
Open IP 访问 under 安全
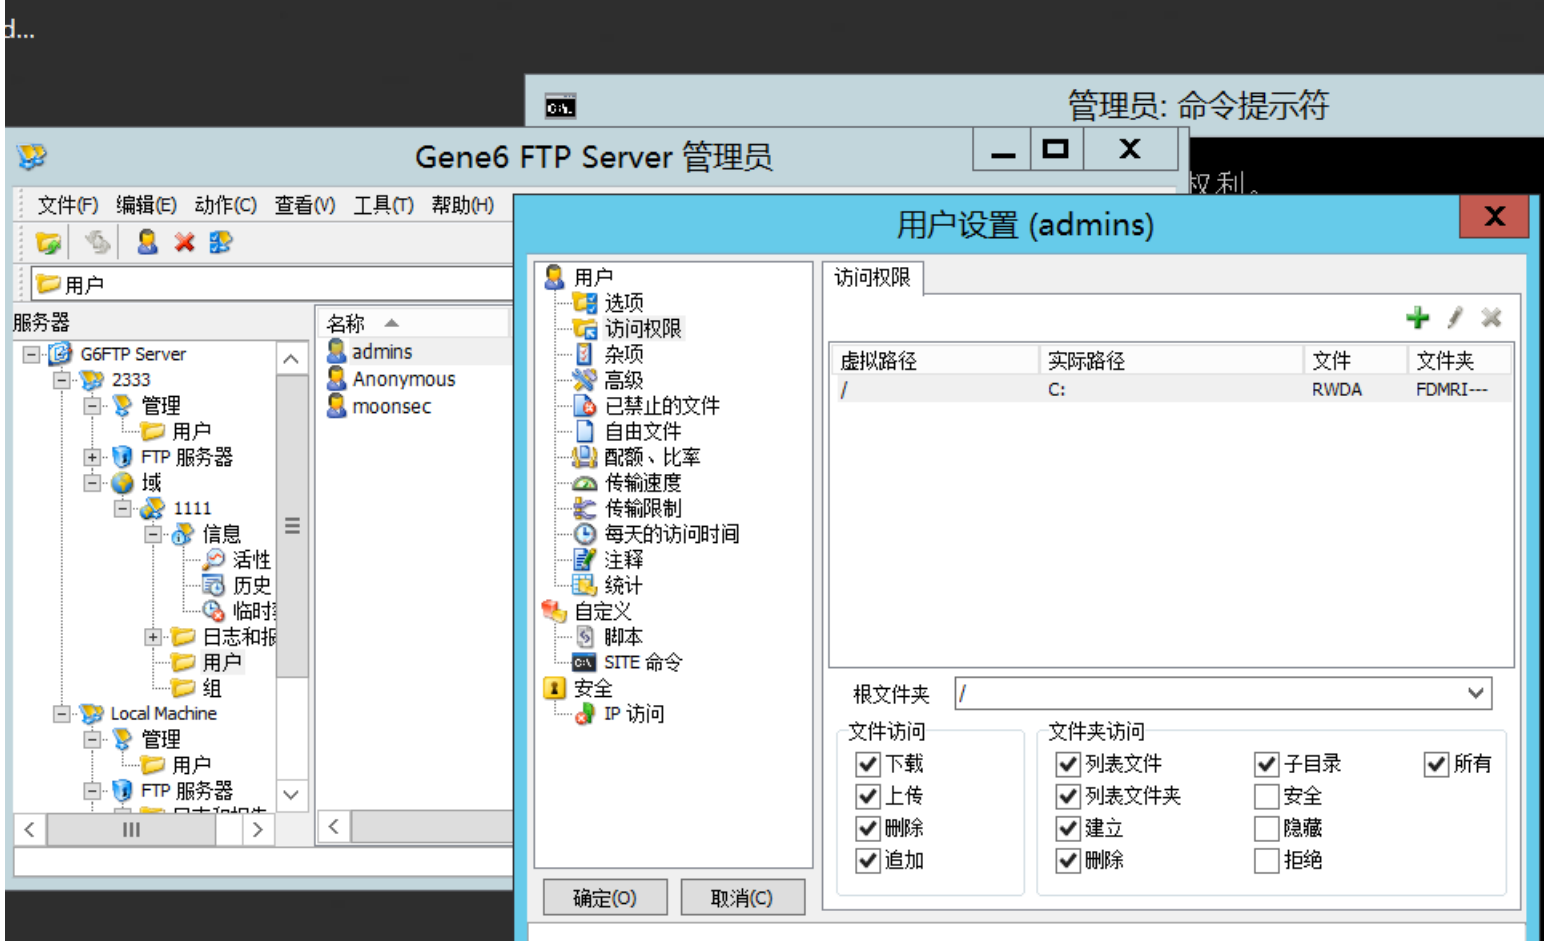point(634,713)
